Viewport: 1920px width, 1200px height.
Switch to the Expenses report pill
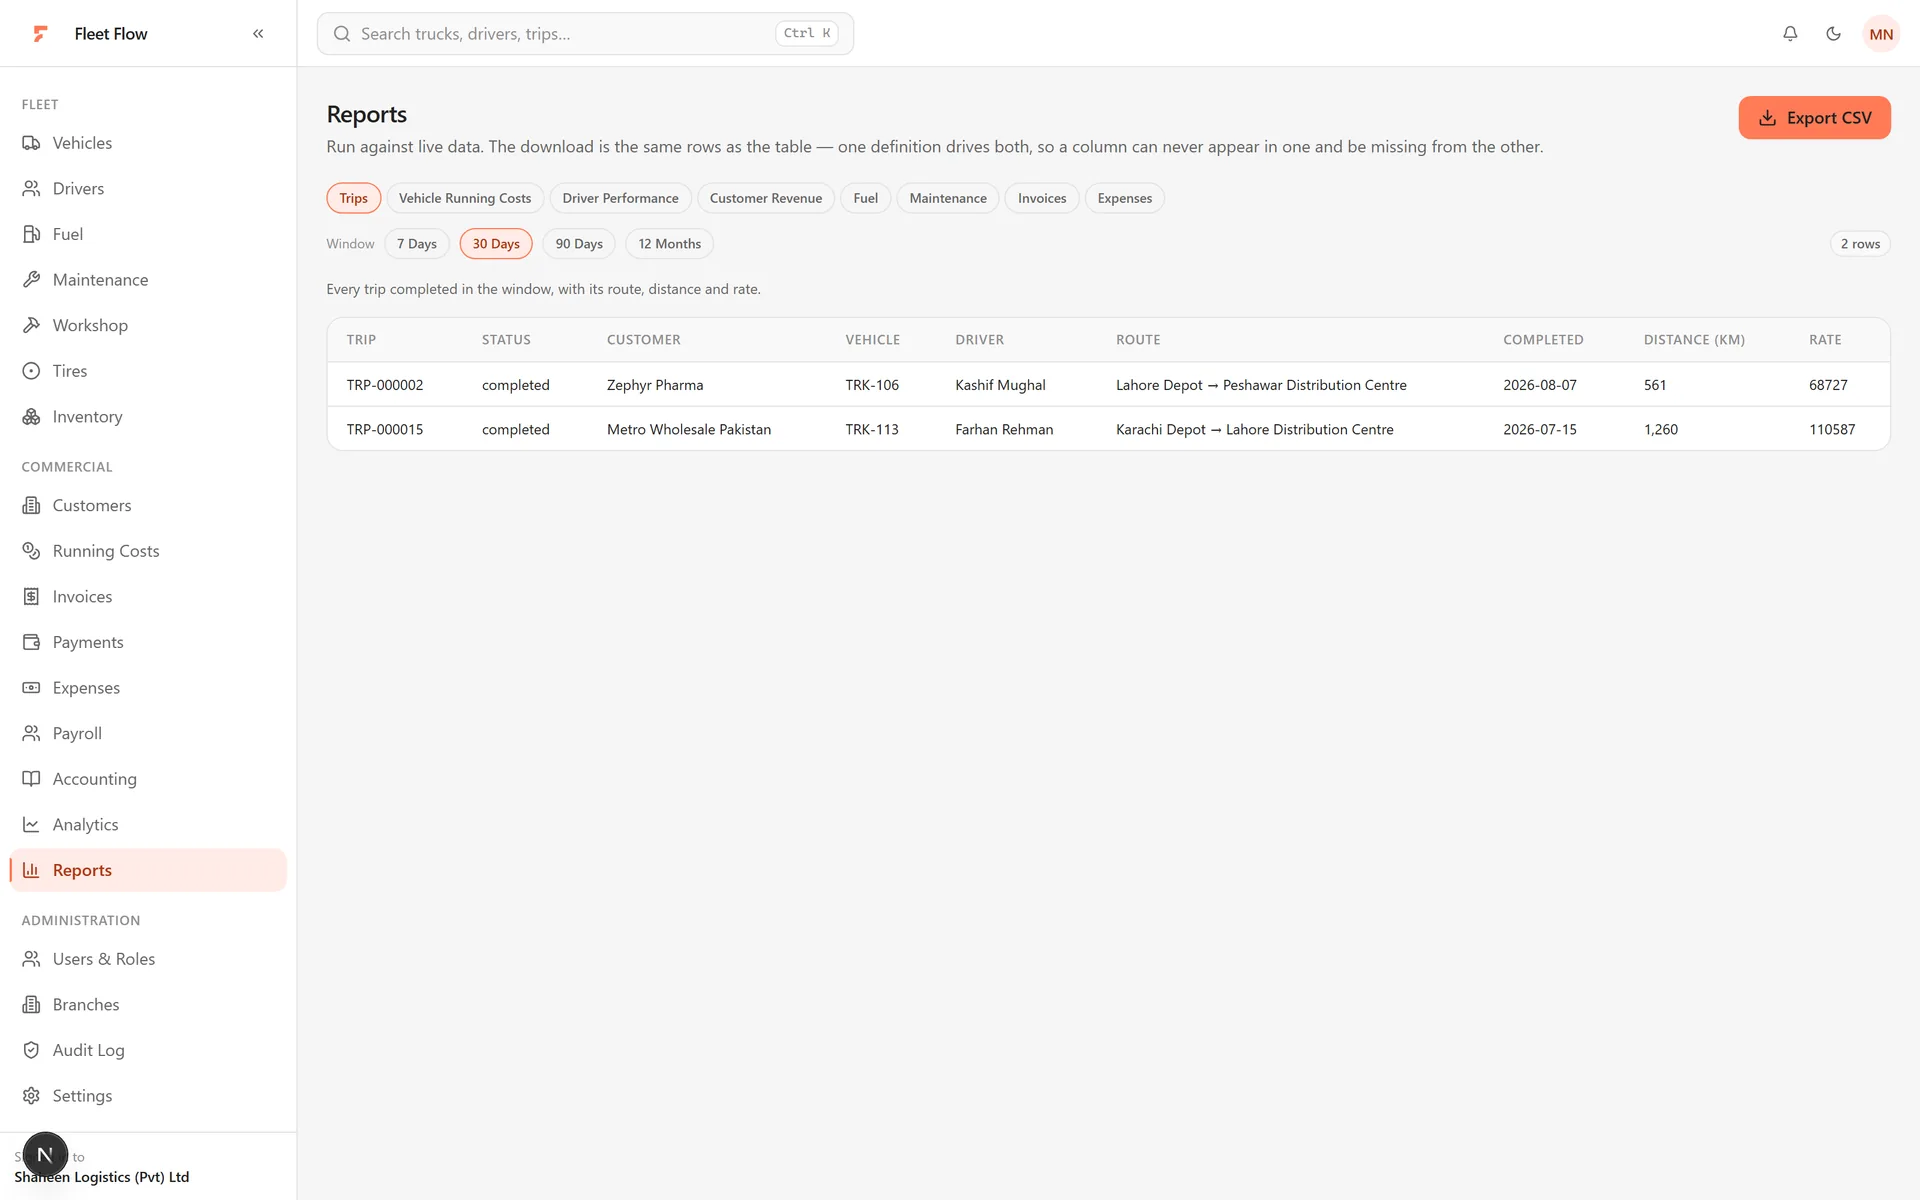point(1125,198)
